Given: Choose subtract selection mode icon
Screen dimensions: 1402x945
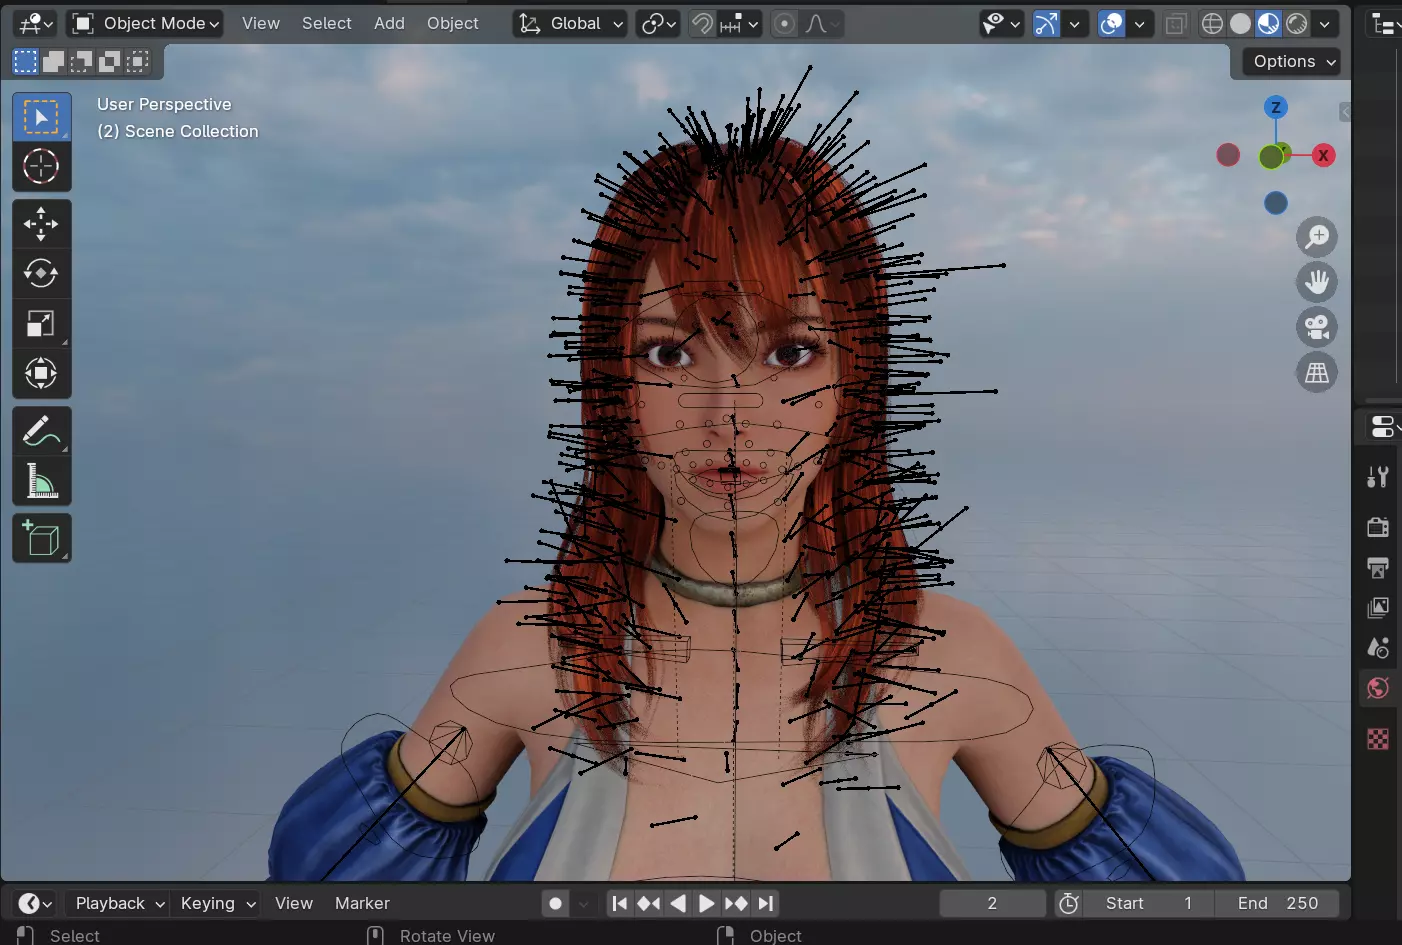Looking at the screenshot, I should pos(82,62).
